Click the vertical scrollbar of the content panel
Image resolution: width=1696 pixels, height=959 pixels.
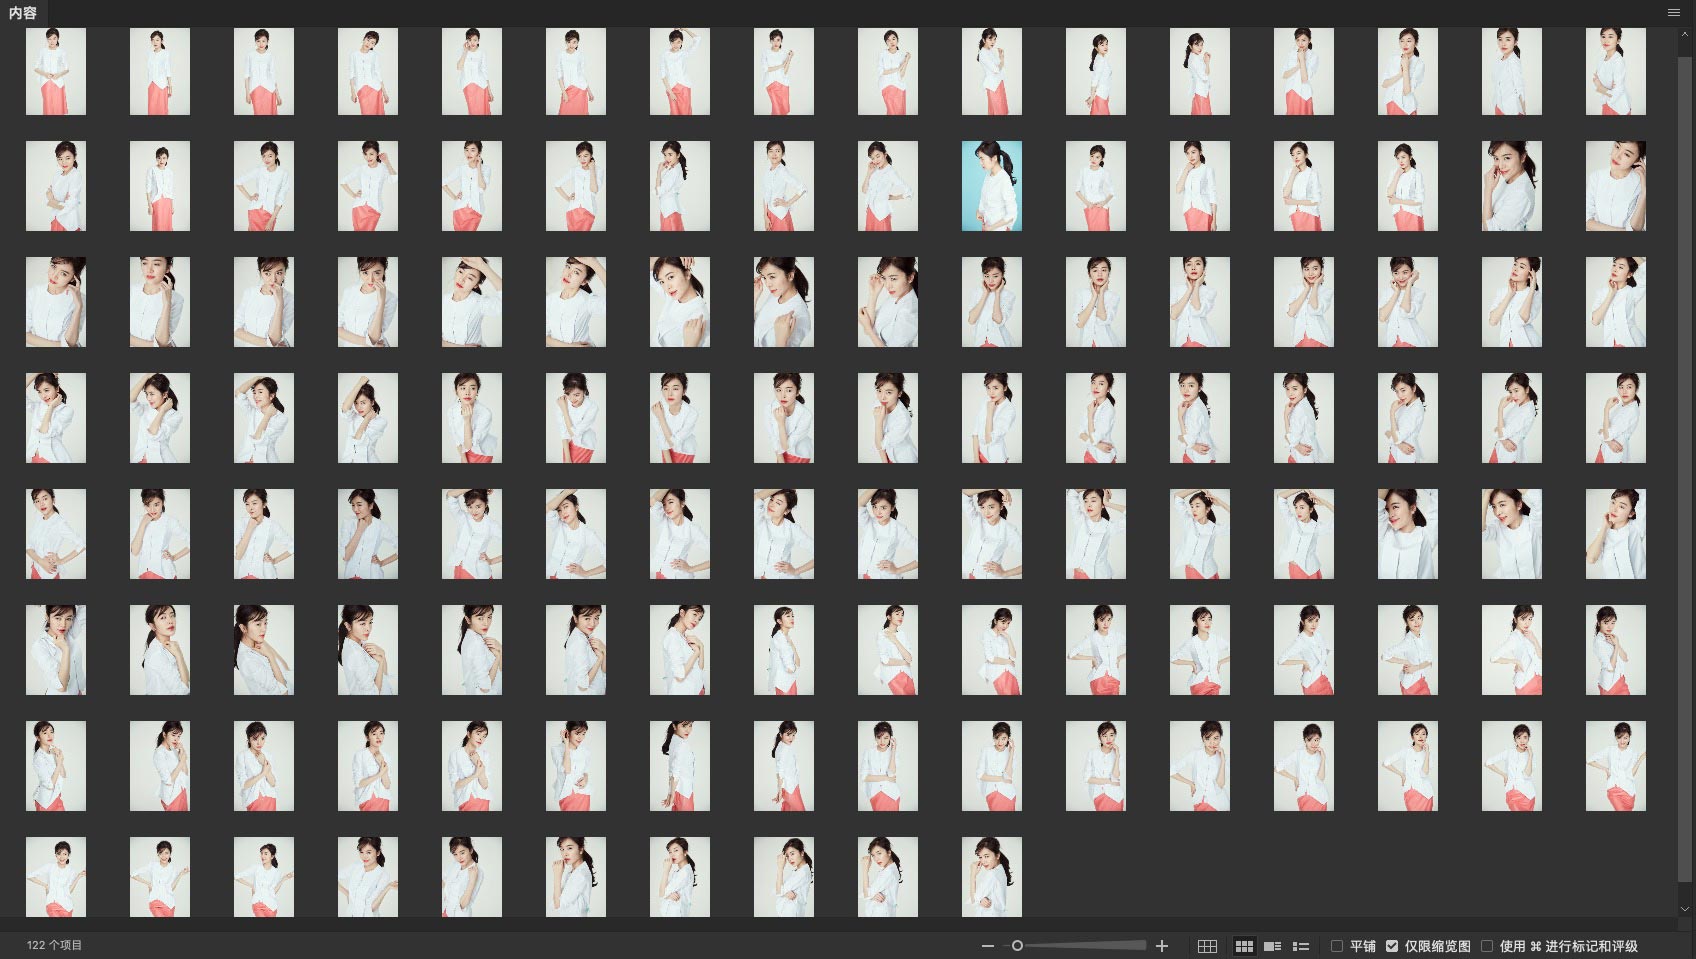click(x=1685, y=400)
